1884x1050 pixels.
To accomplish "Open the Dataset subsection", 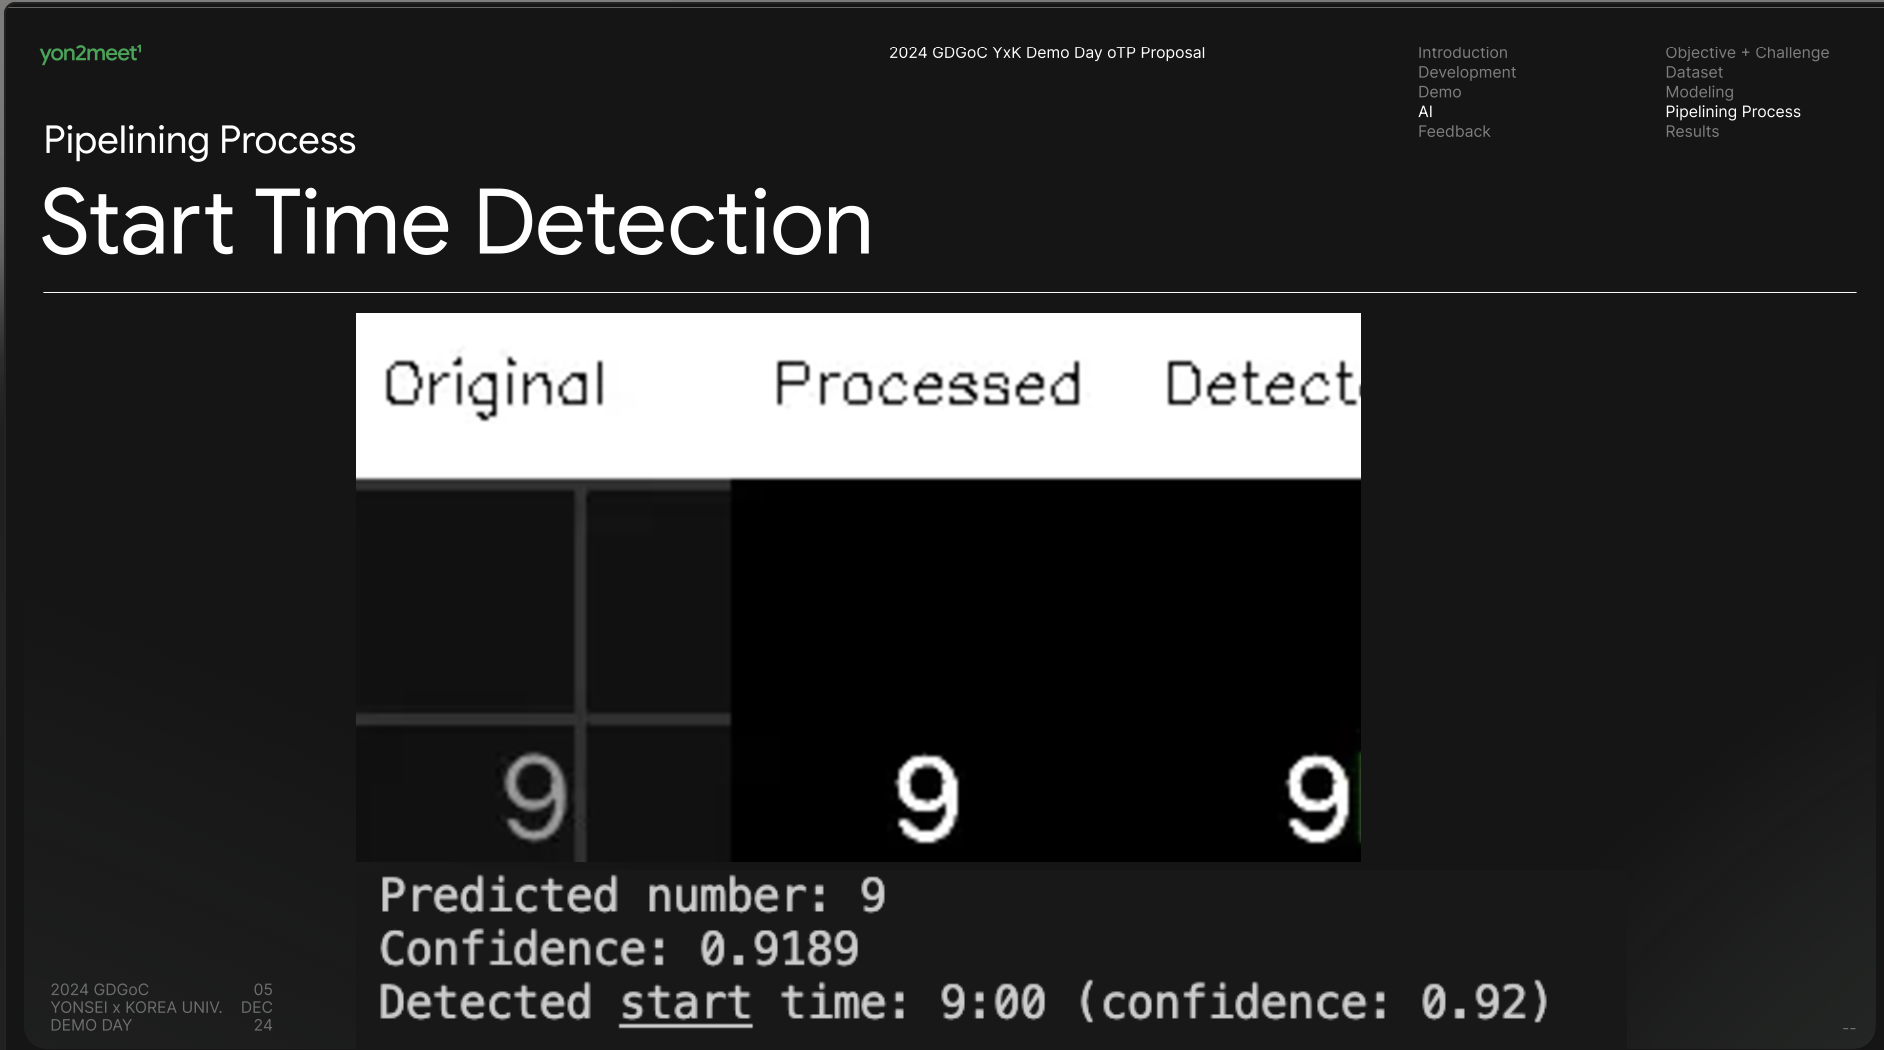I will click(1693, 72).
